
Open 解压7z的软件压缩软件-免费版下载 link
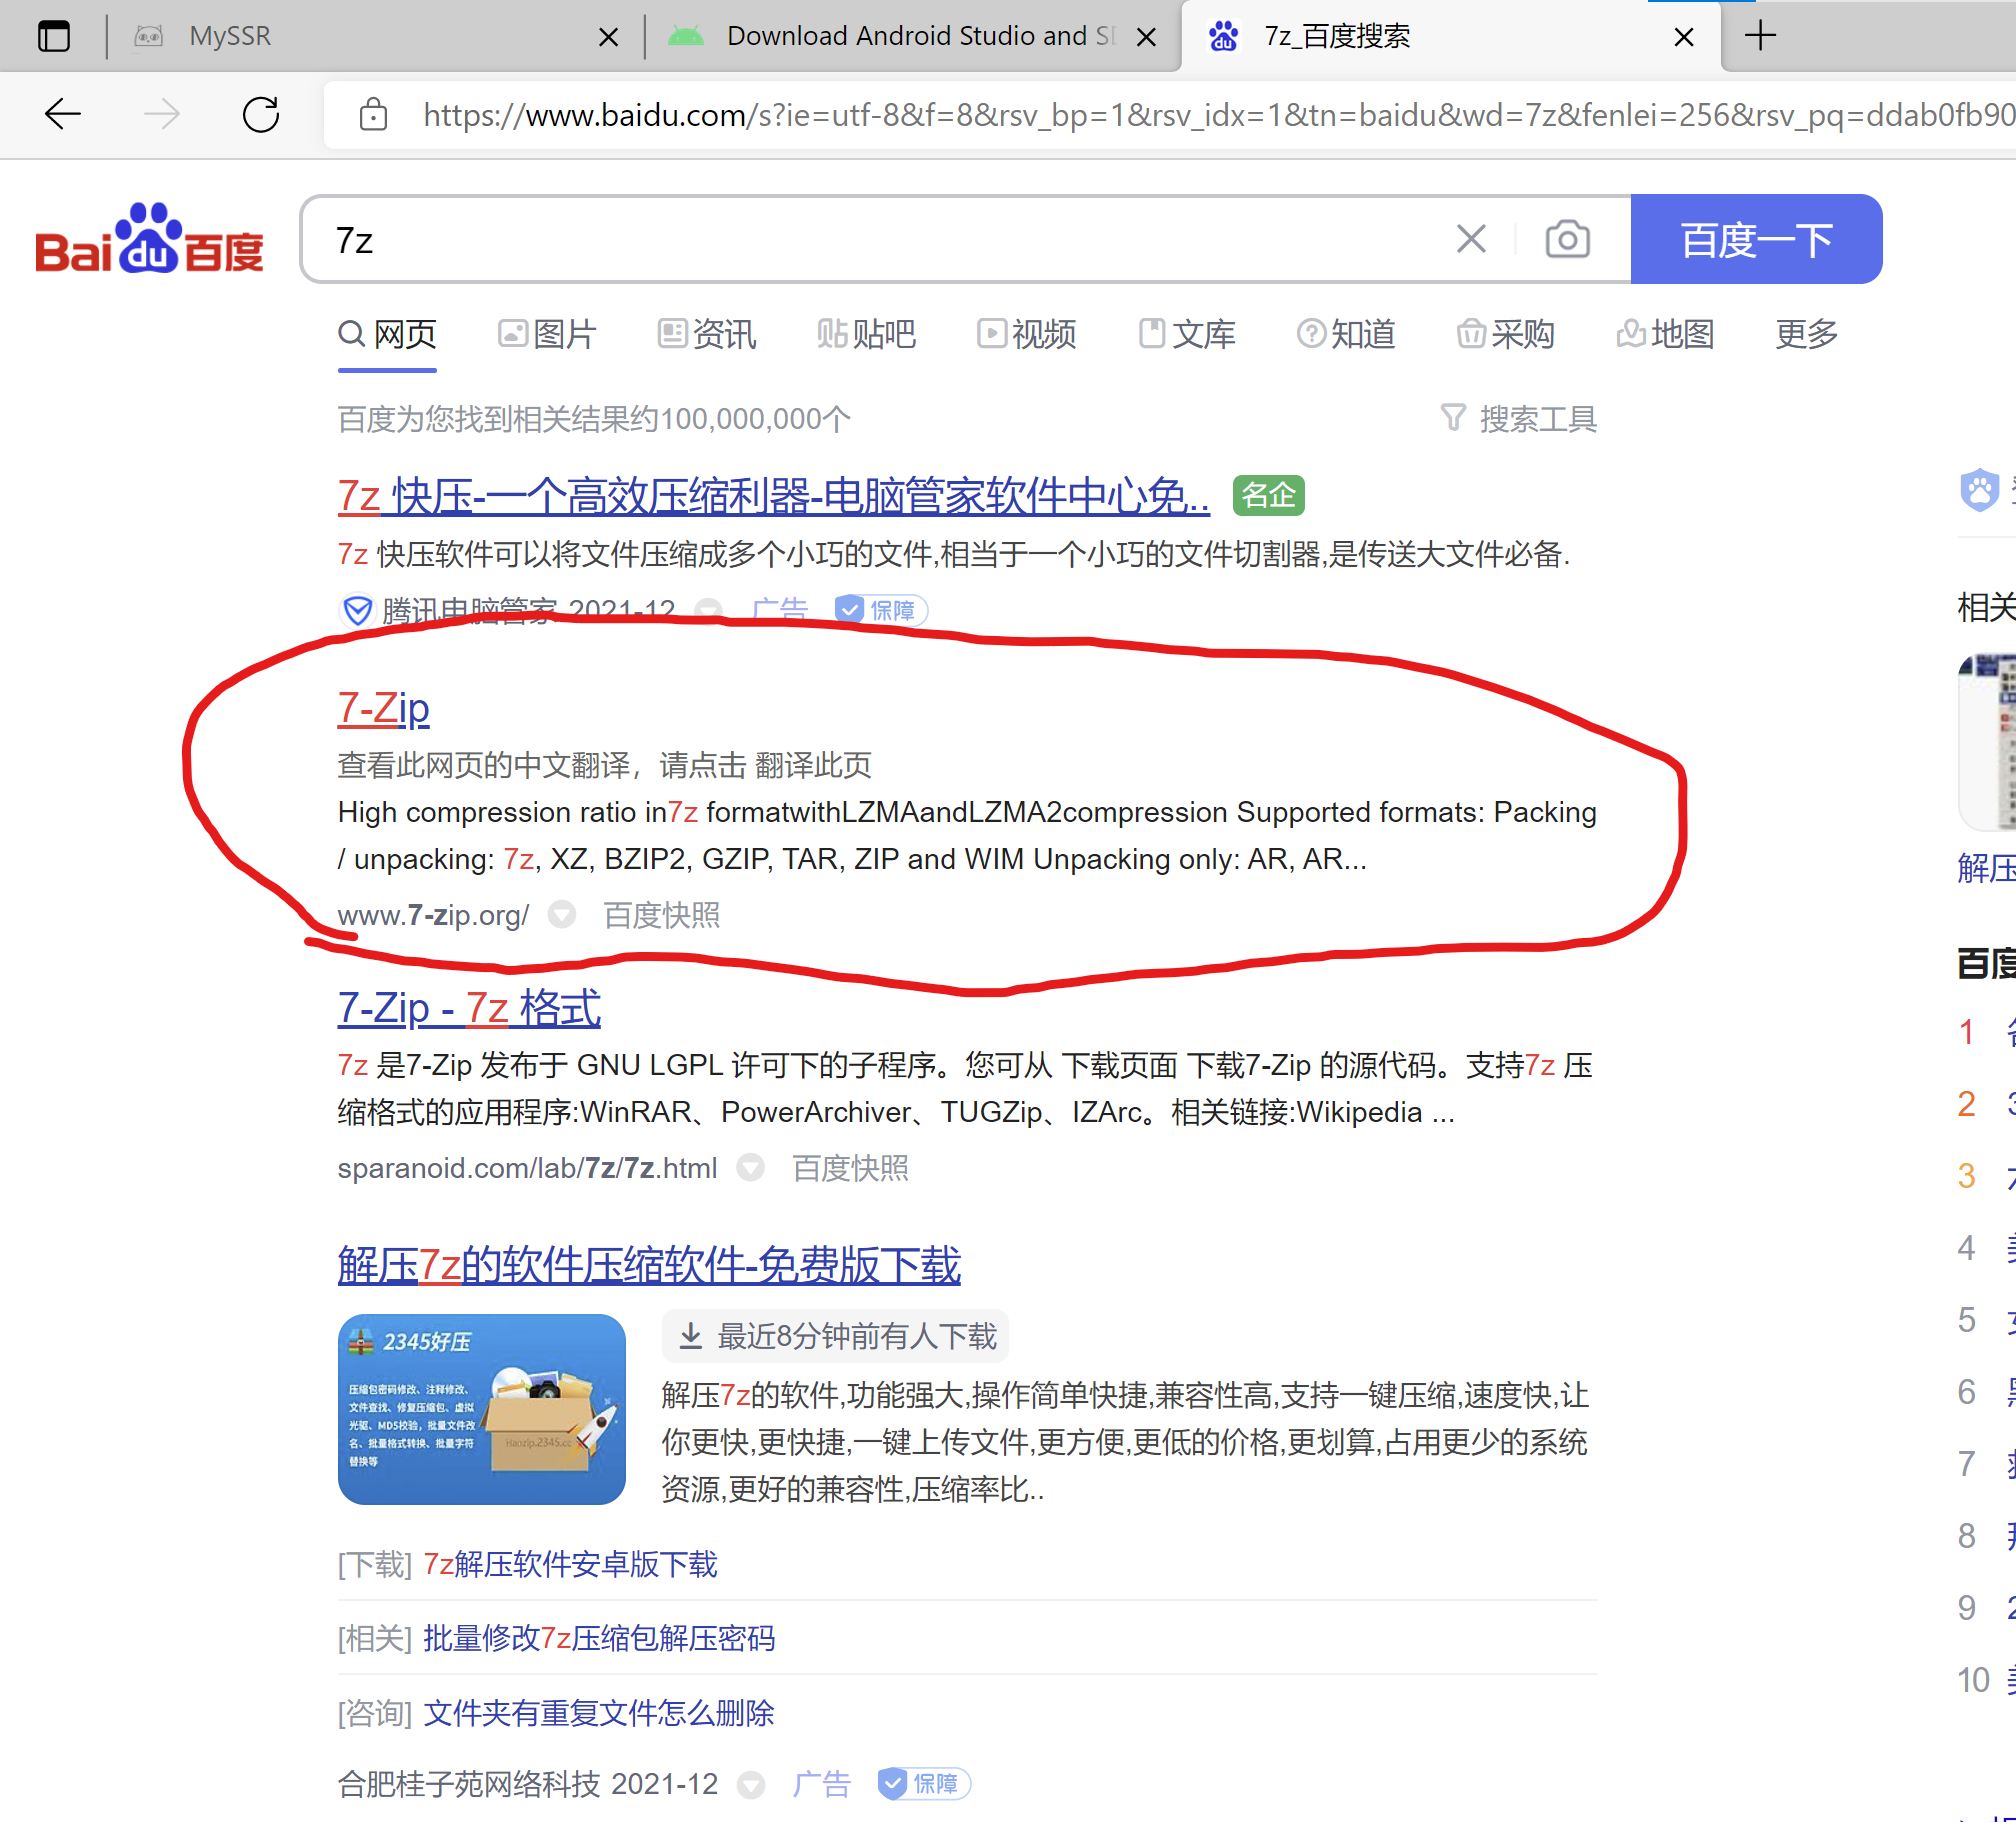pyautogui.click(x=649, y=1265)
